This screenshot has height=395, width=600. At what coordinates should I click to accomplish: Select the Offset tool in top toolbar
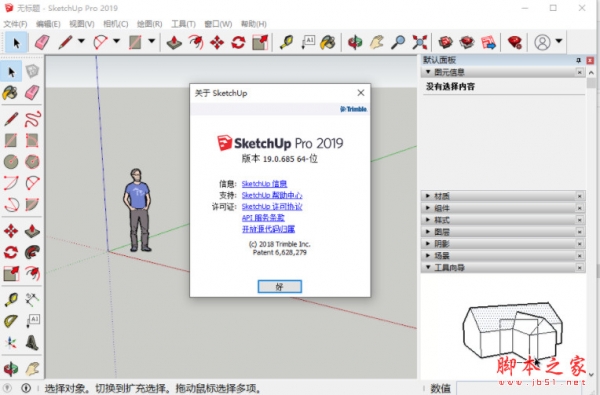coord(196,42)
